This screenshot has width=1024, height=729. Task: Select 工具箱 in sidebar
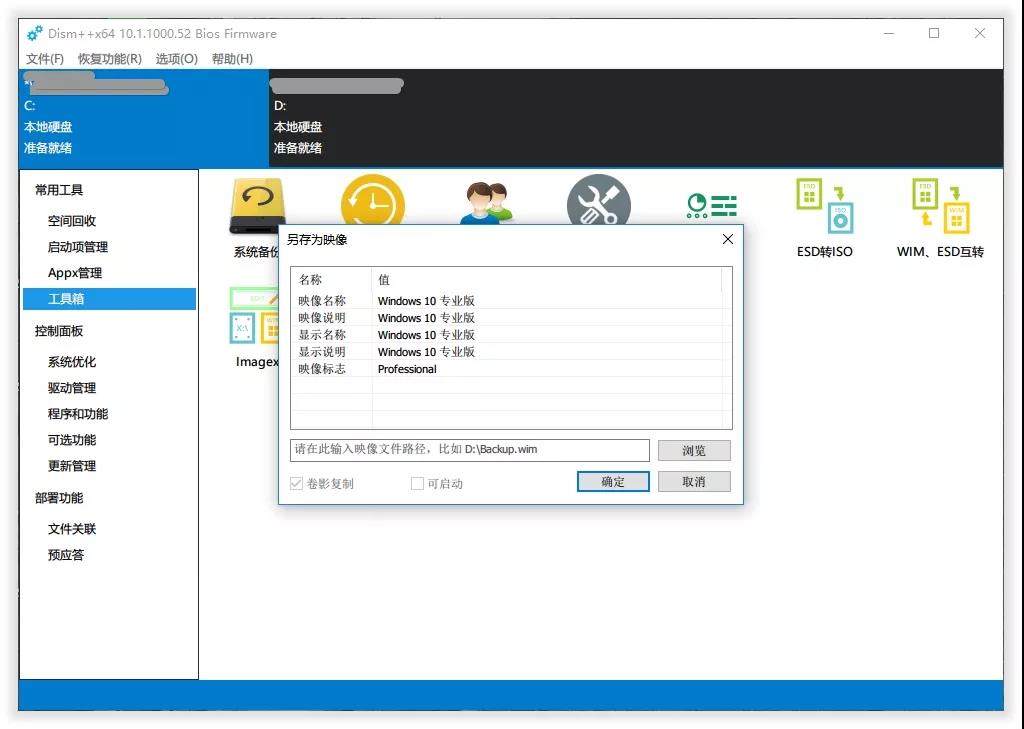109,299
